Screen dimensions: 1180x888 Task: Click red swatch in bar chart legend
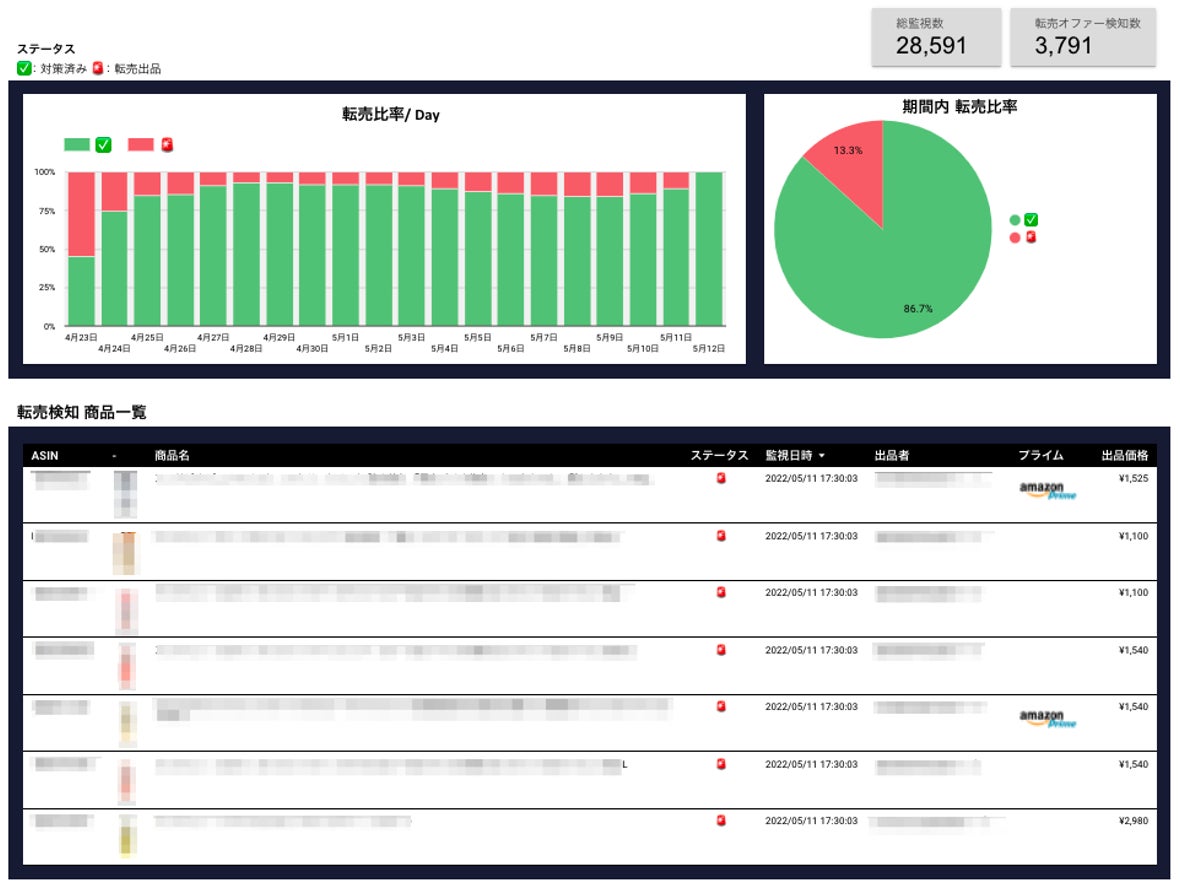tap(141, 144)
